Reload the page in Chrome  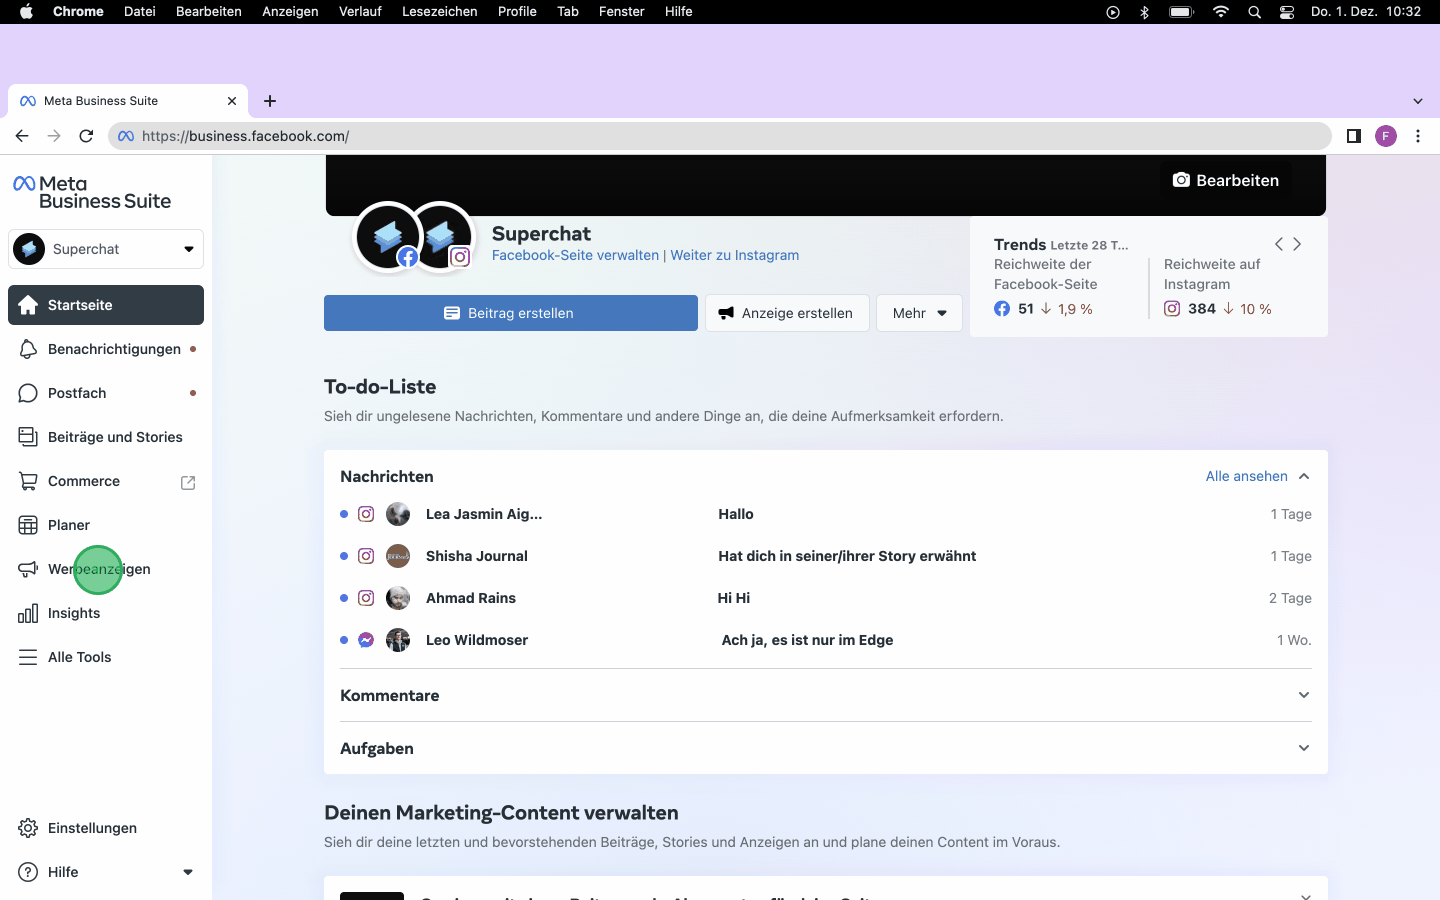[x=86, y=136]
